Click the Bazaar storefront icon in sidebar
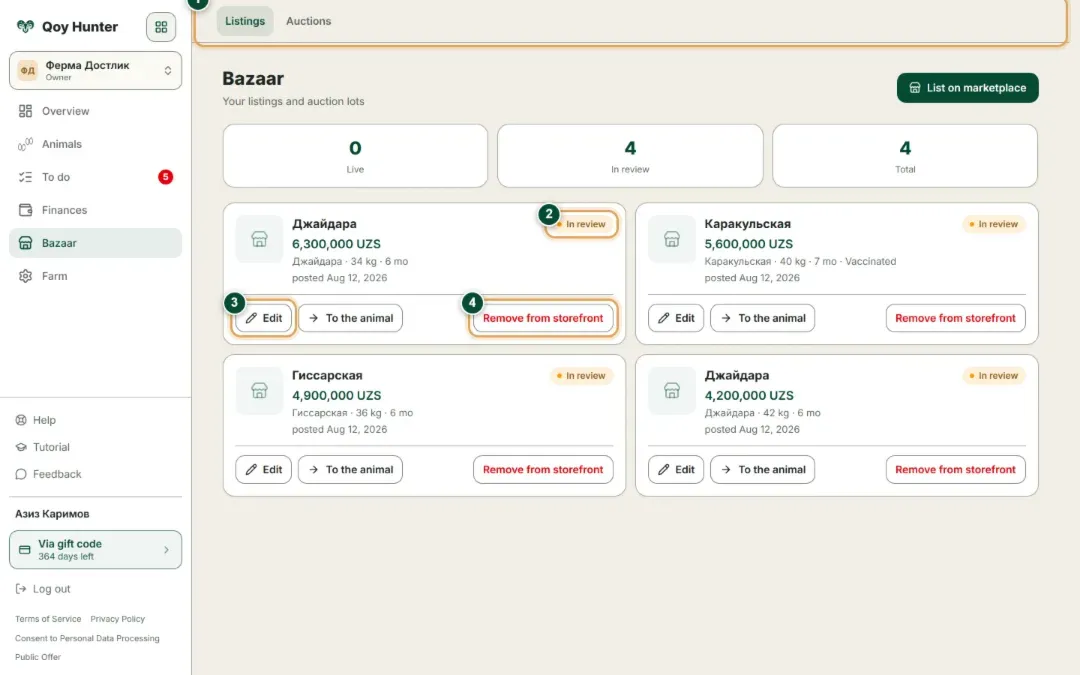The image size is (1080, 675). click(25, 243)
